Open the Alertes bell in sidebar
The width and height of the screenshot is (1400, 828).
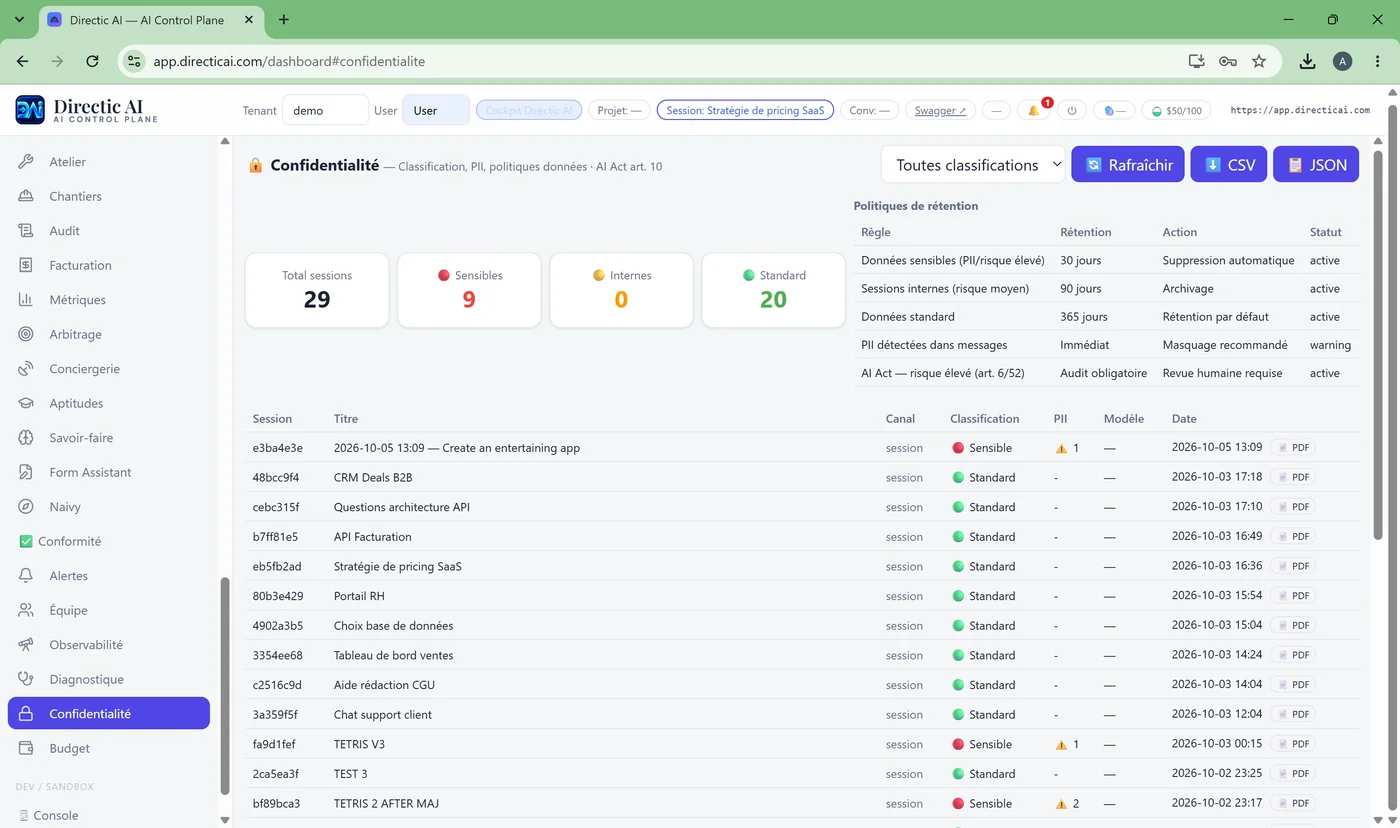click(x=27, y=576)
